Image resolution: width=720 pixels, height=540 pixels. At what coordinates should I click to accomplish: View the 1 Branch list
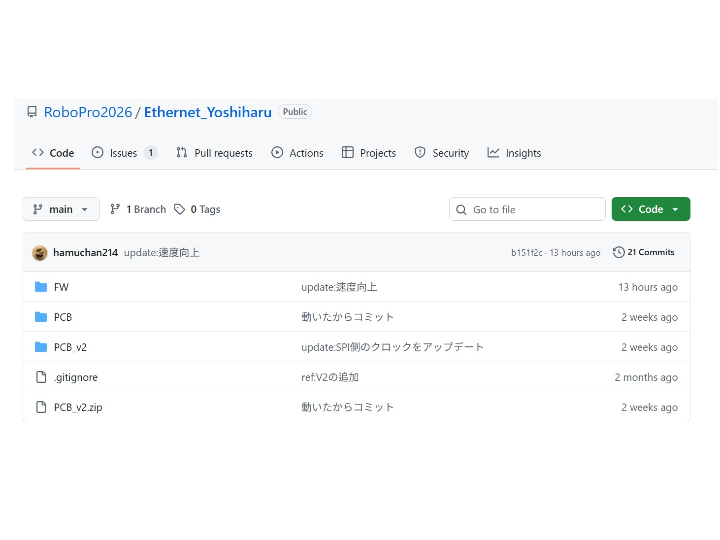pyautogui.click(x=138, y=209)
